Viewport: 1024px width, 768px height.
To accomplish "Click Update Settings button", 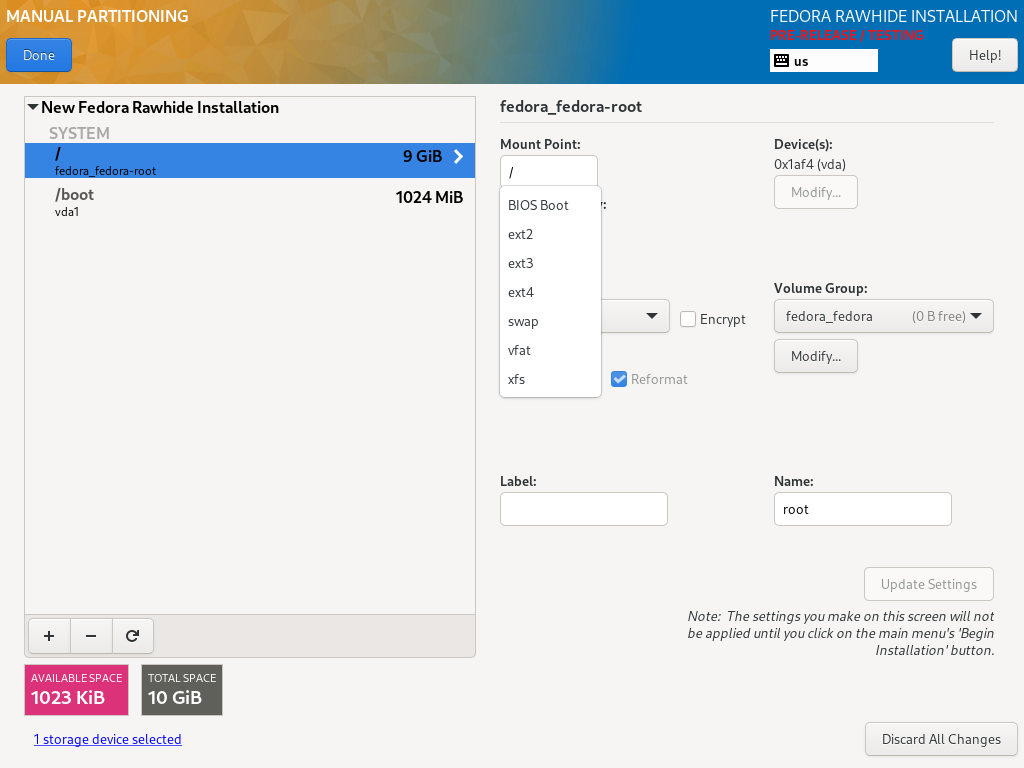I will coord(929,584).
